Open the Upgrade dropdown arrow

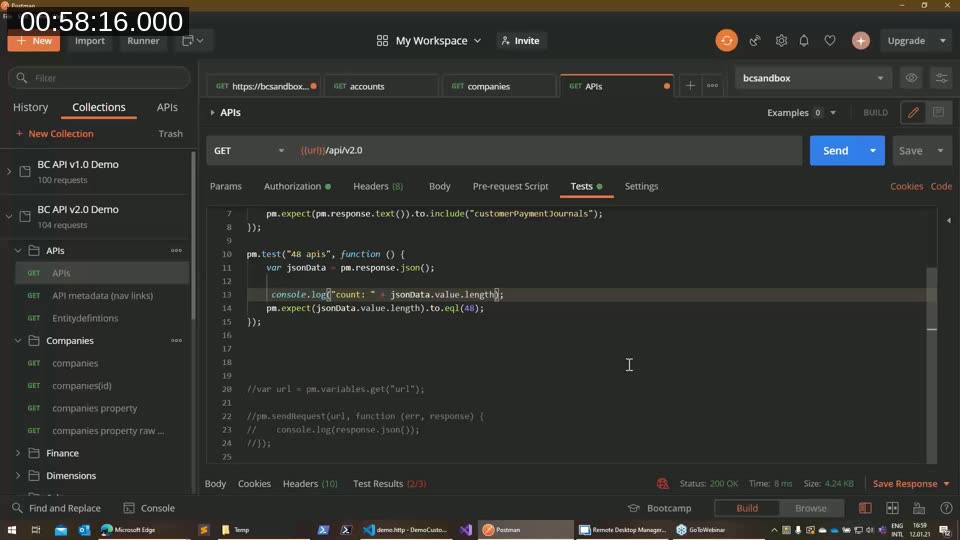click(x=942, y=40)
